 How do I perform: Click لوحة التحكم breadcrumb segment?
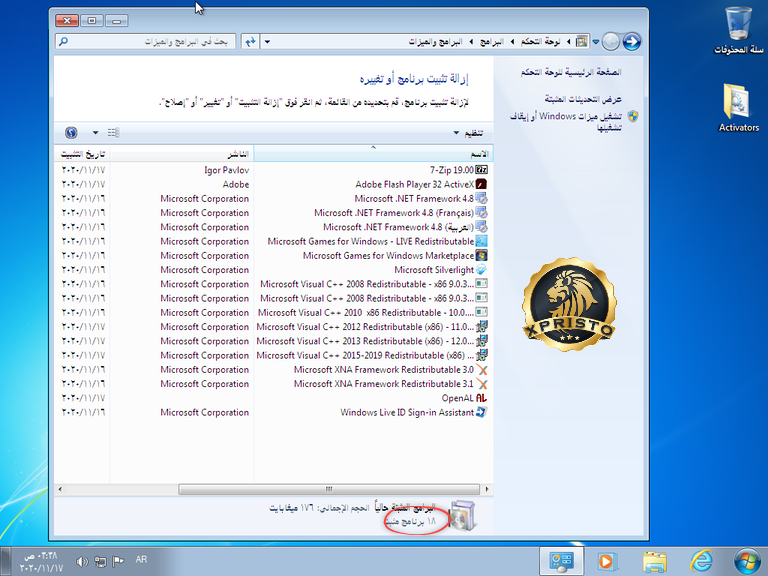point(541,42)
